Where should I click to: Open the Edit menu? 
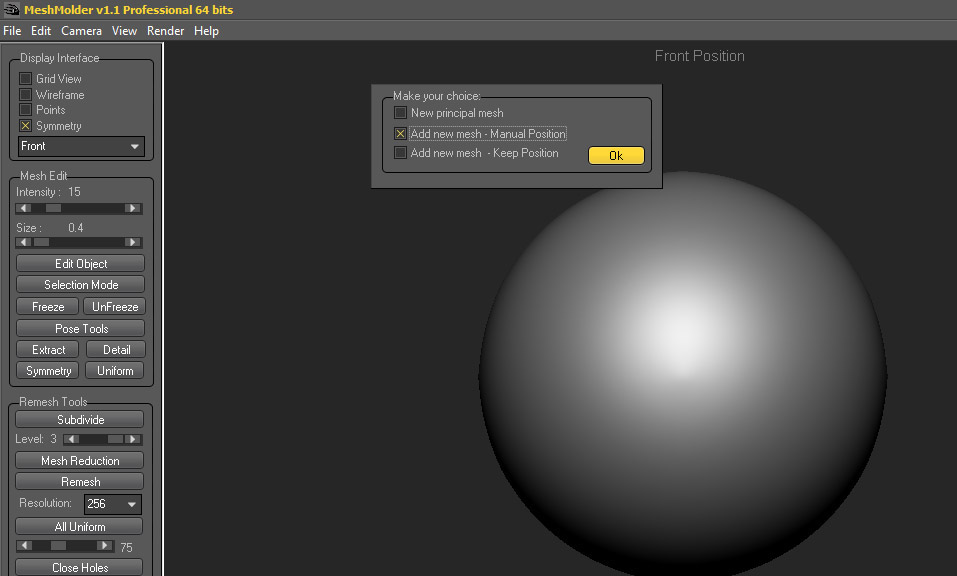click(x=41, y=31)
